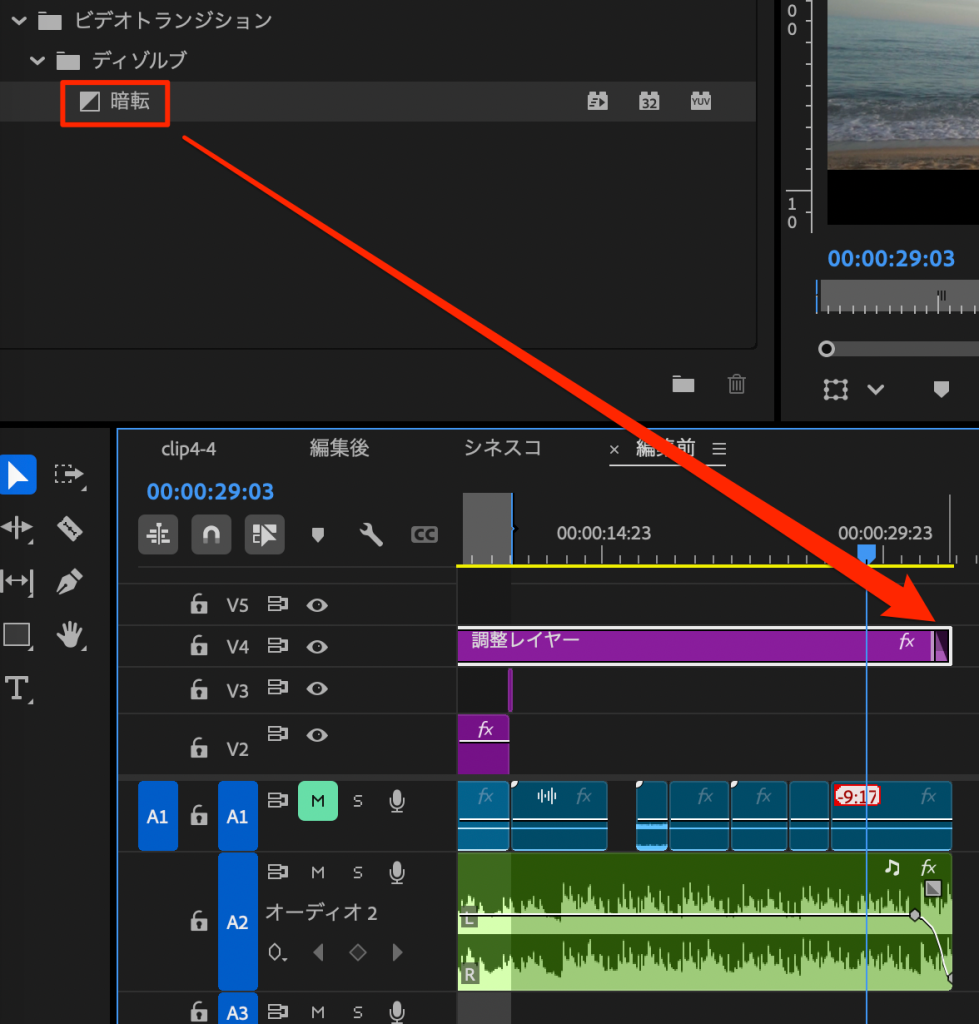The width and height of the screenshot is (979, 1024).
Task: Select the Razor tool
Action: pos(69,528)
